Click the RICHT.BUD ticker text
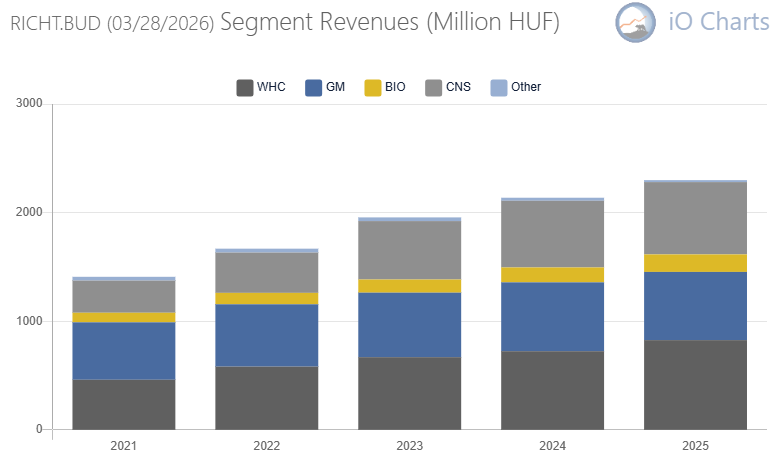 point(55,24)
